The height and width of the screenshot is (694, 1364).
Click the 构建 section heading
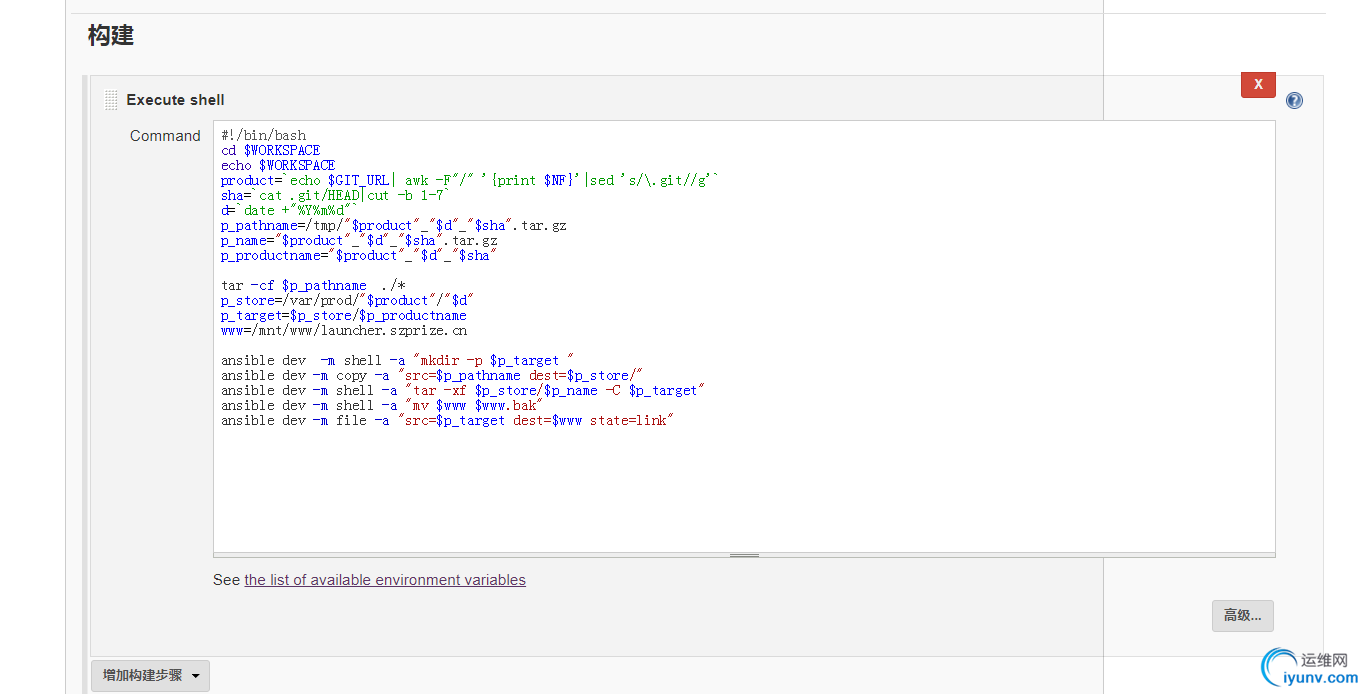tap(111, 36)
